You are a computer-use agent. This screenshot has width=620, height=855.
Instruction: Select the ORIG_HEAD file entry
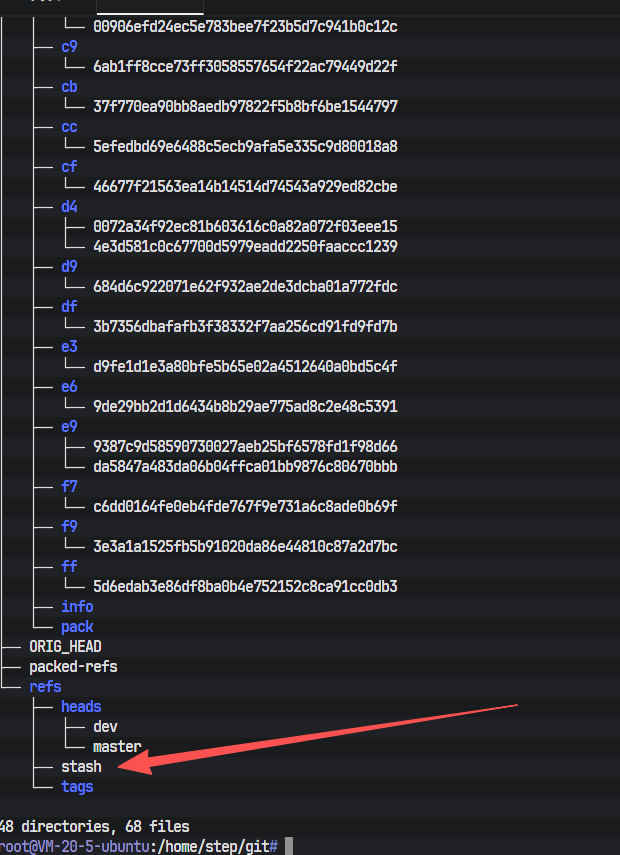[x=65, y=647]
